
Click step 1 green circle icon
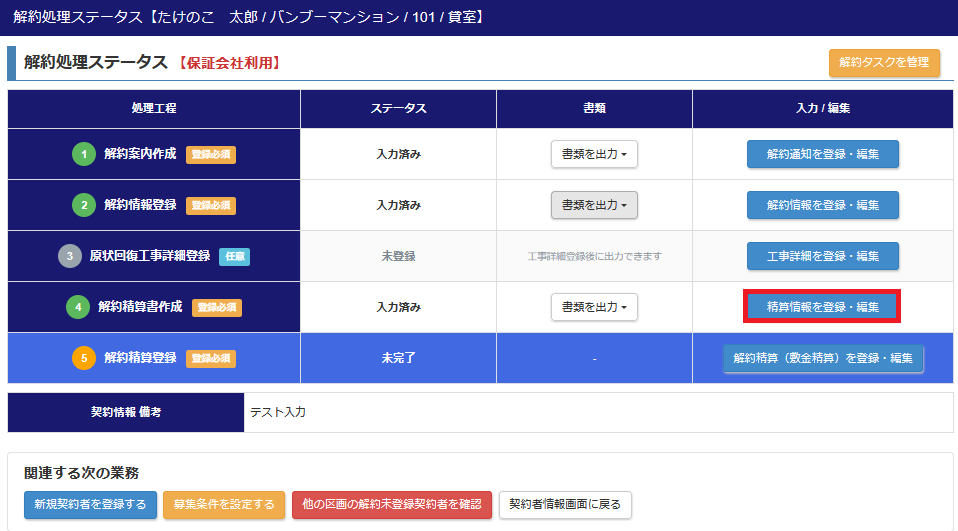click(x=84, y=154)
